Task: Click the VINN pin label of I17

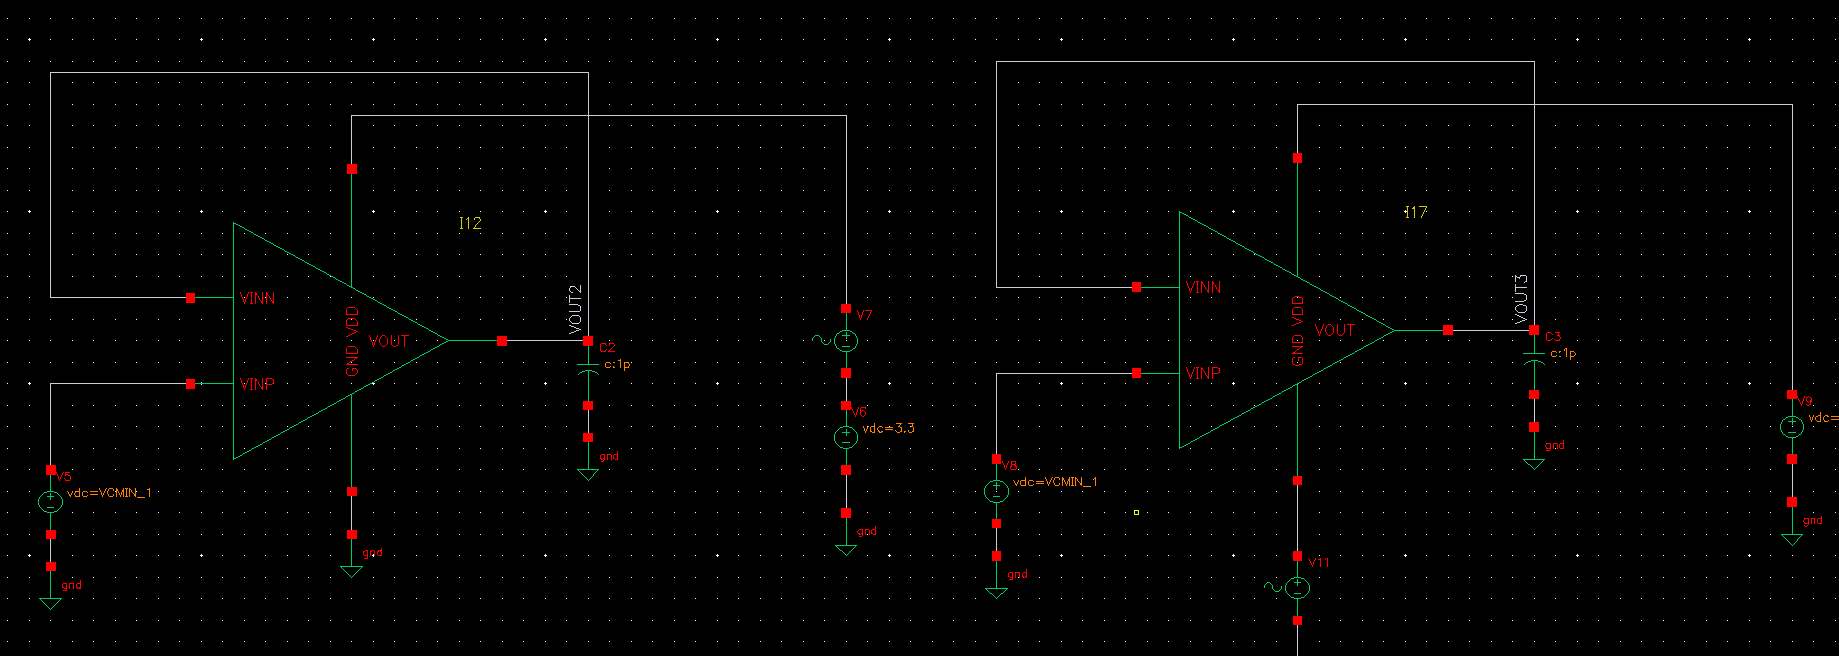Action: tap(1203, 287)
